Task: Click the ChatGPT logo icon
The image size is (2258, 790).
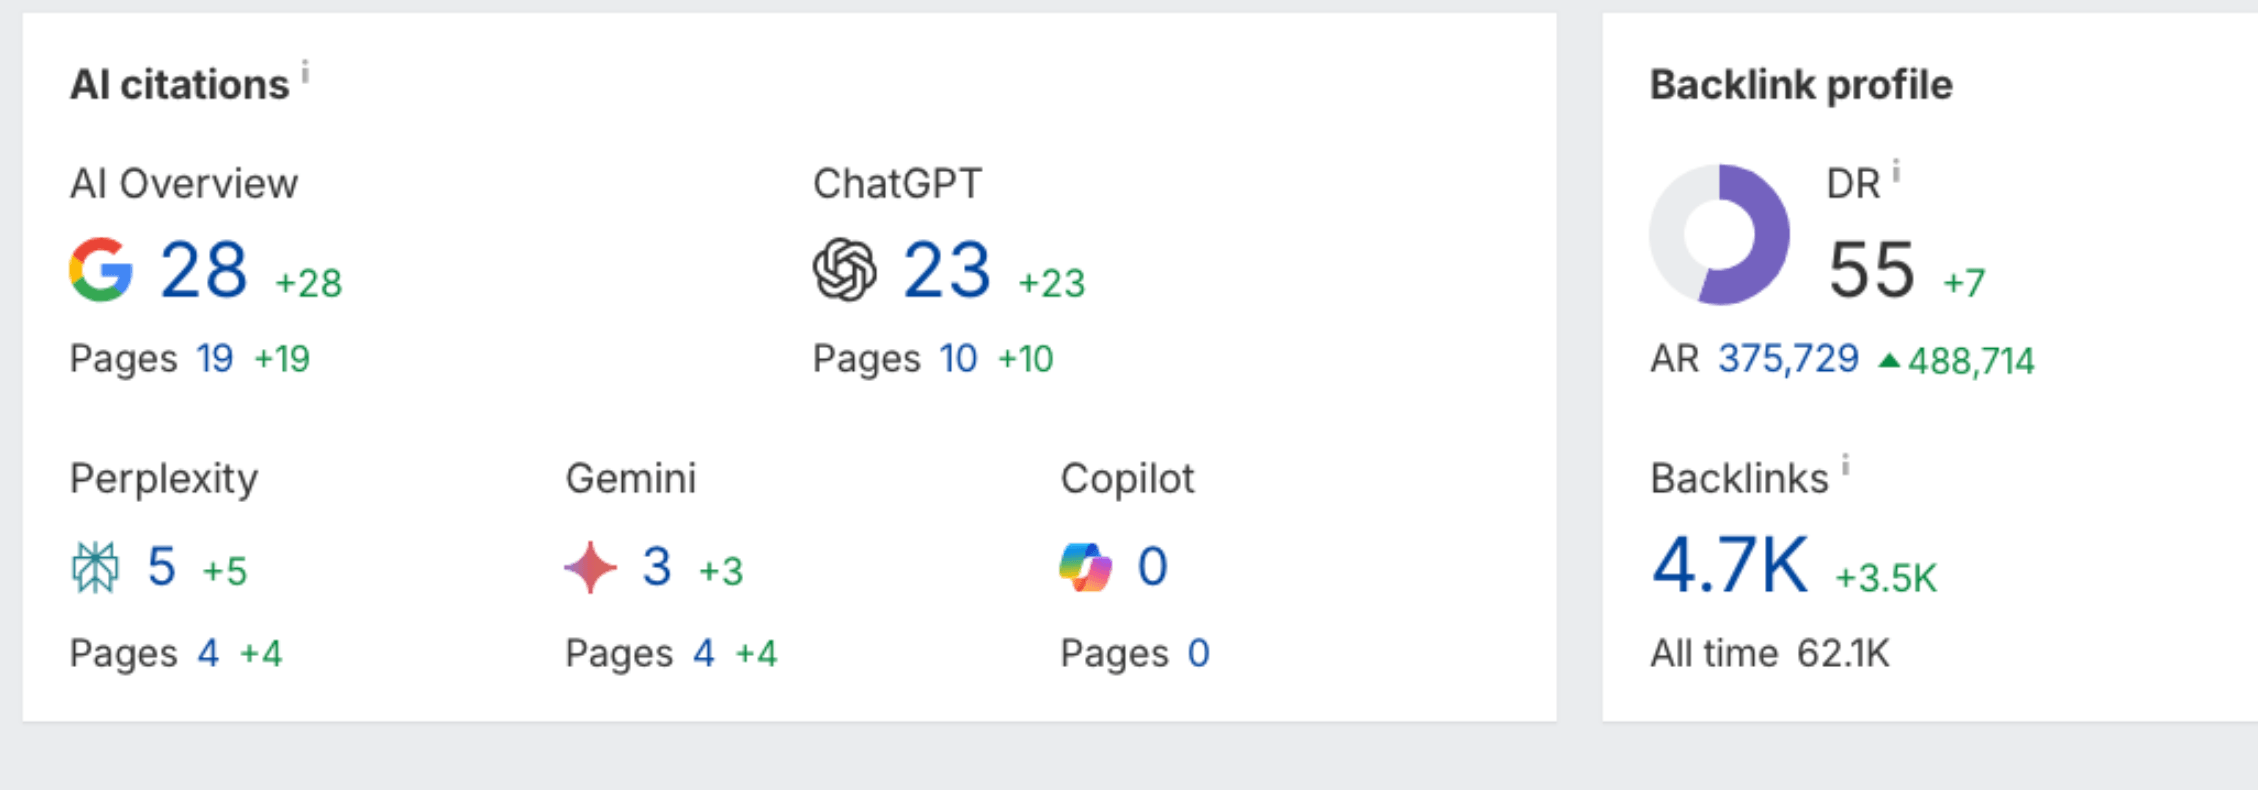Action: pos(845,270)
